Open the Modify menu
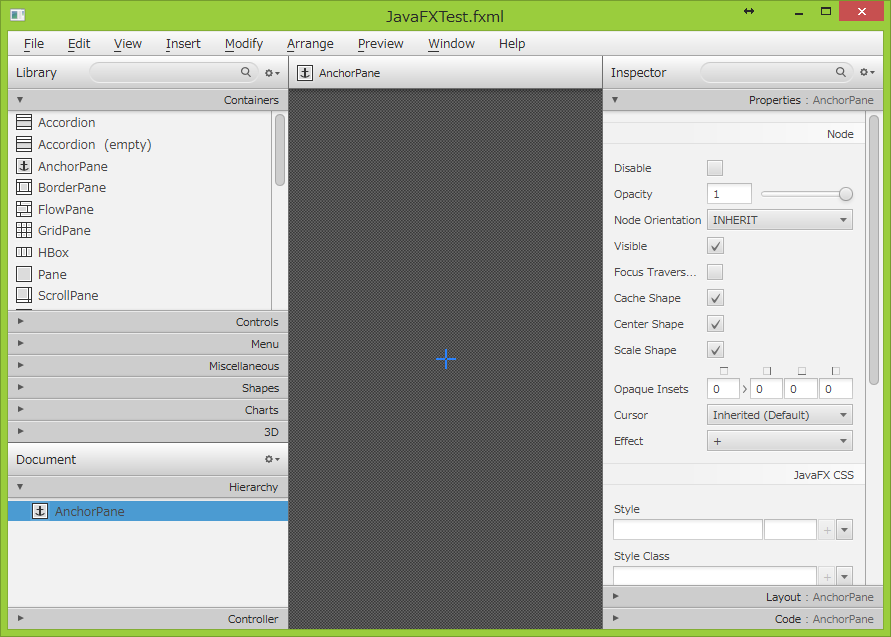Image resolution: width=891 pixels, height=637 pixels. tap(244, 43)
